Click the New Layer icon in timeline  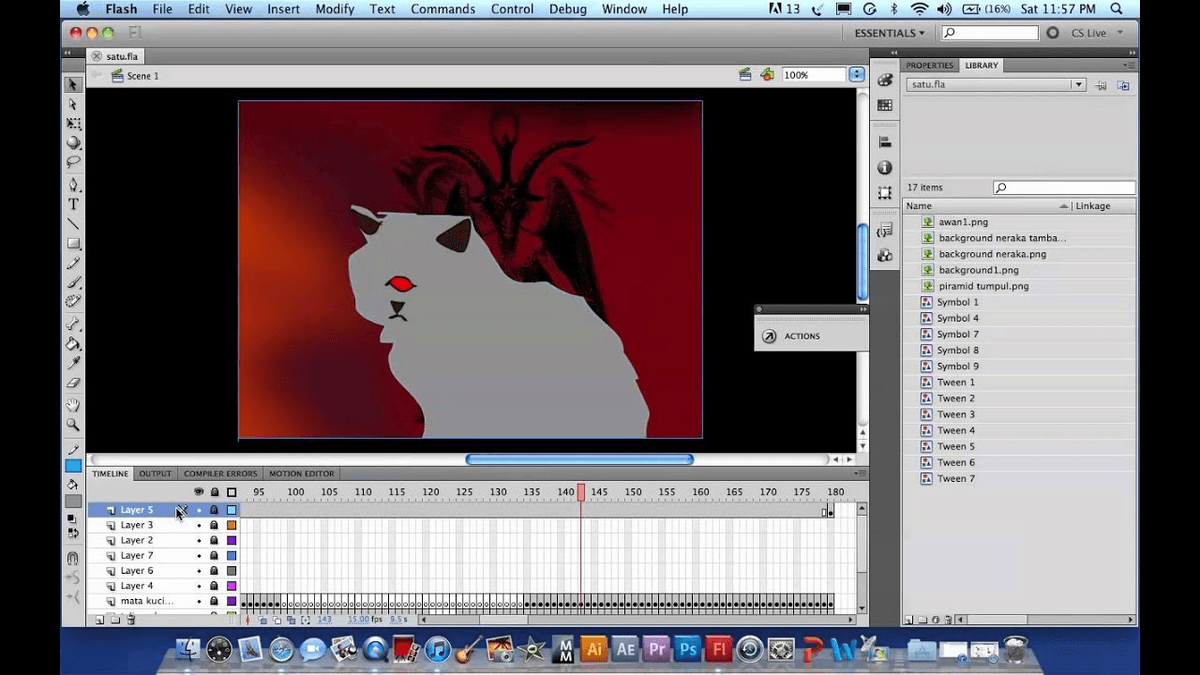tap(100, 620)
